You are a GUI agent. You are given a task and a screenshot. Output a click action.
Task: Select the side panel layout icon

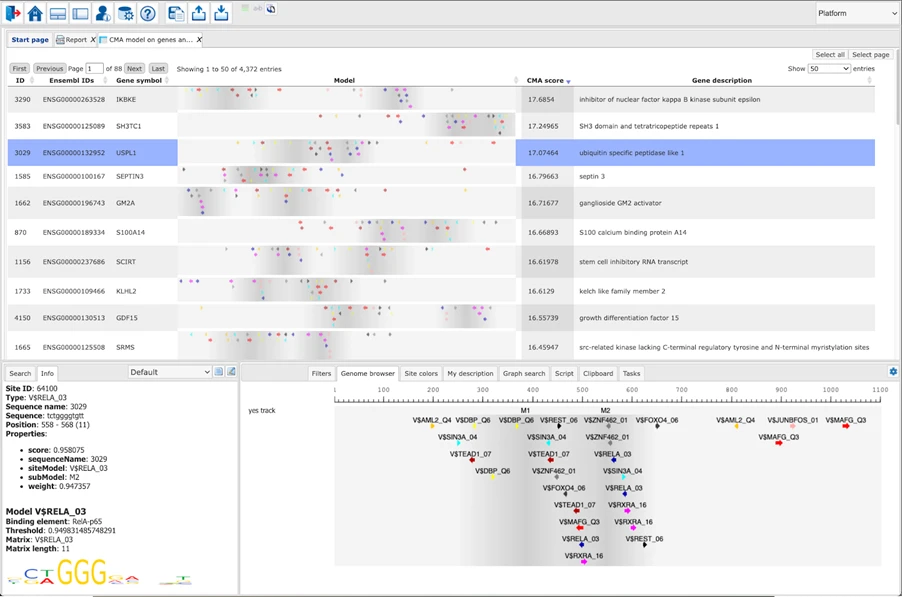[x=79, y=12]
